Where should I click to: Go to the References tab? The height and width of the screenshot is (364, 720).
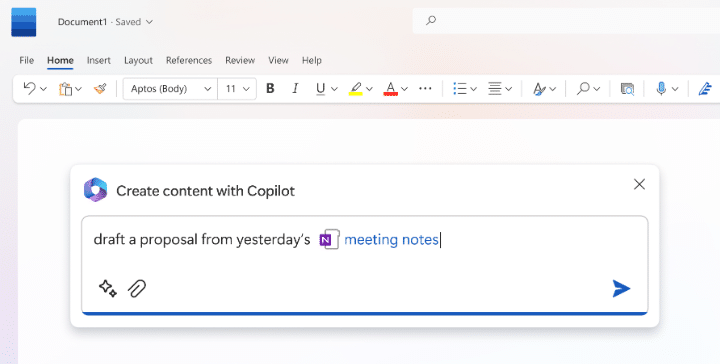coord(189,60)
